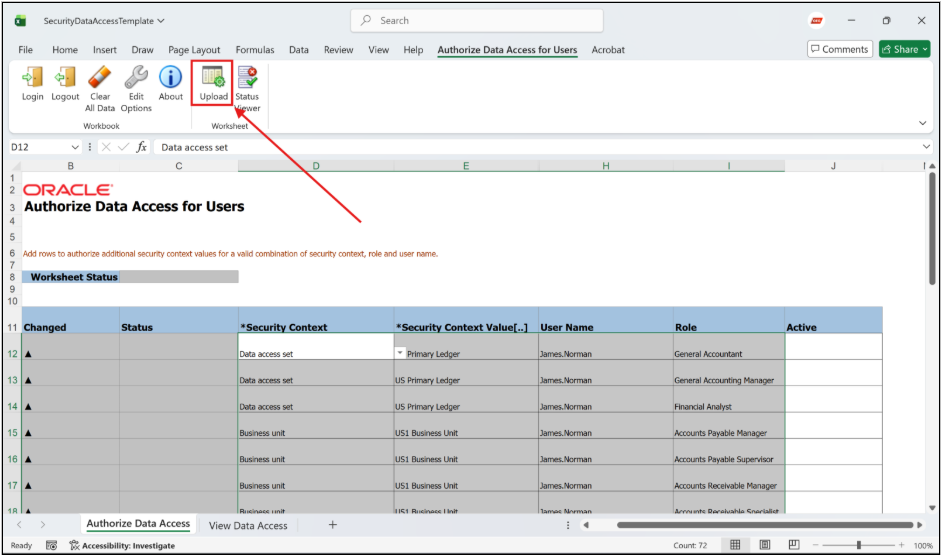Open the File menu
This screenshot has width=942, height=558.
click(25, 50)
